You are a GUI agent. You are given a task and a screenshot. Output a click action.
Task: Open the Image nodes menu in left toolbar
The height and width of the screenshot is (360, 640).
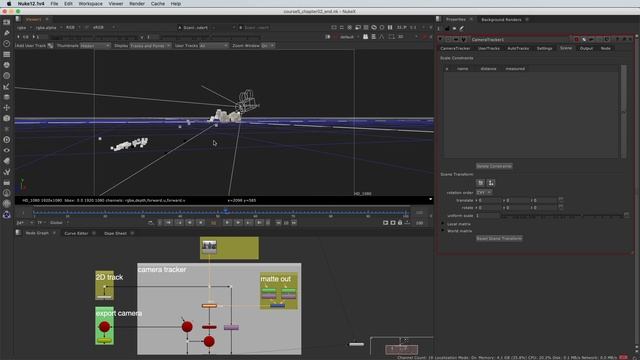click(x=7, y=22)
